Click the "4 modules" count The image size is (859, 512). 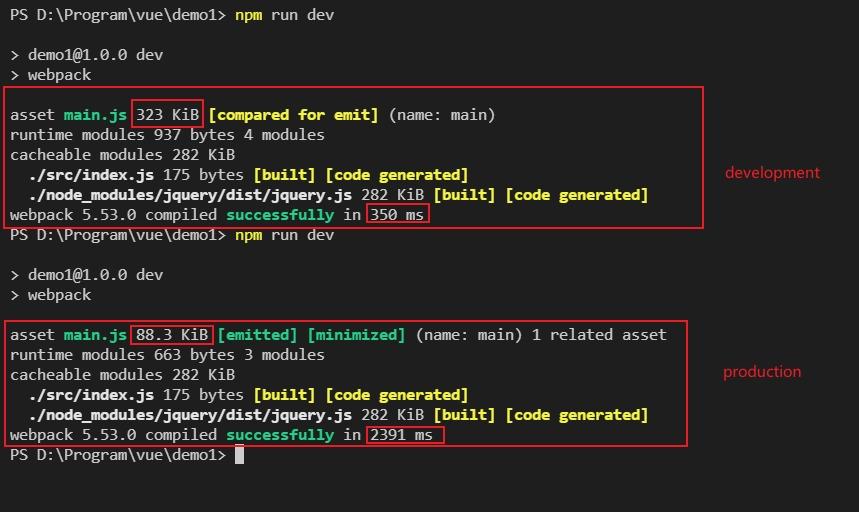click(284, 135)
